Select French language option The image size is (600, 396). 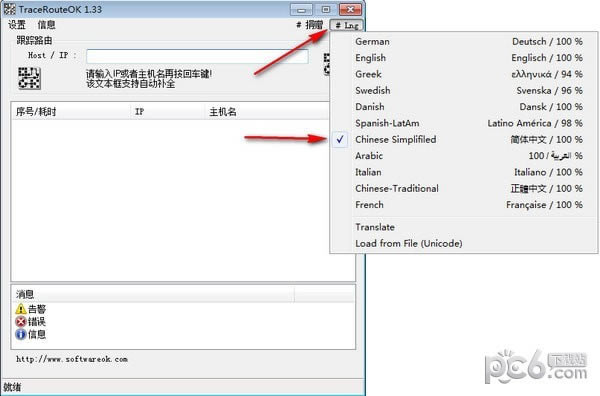(464, 205)
